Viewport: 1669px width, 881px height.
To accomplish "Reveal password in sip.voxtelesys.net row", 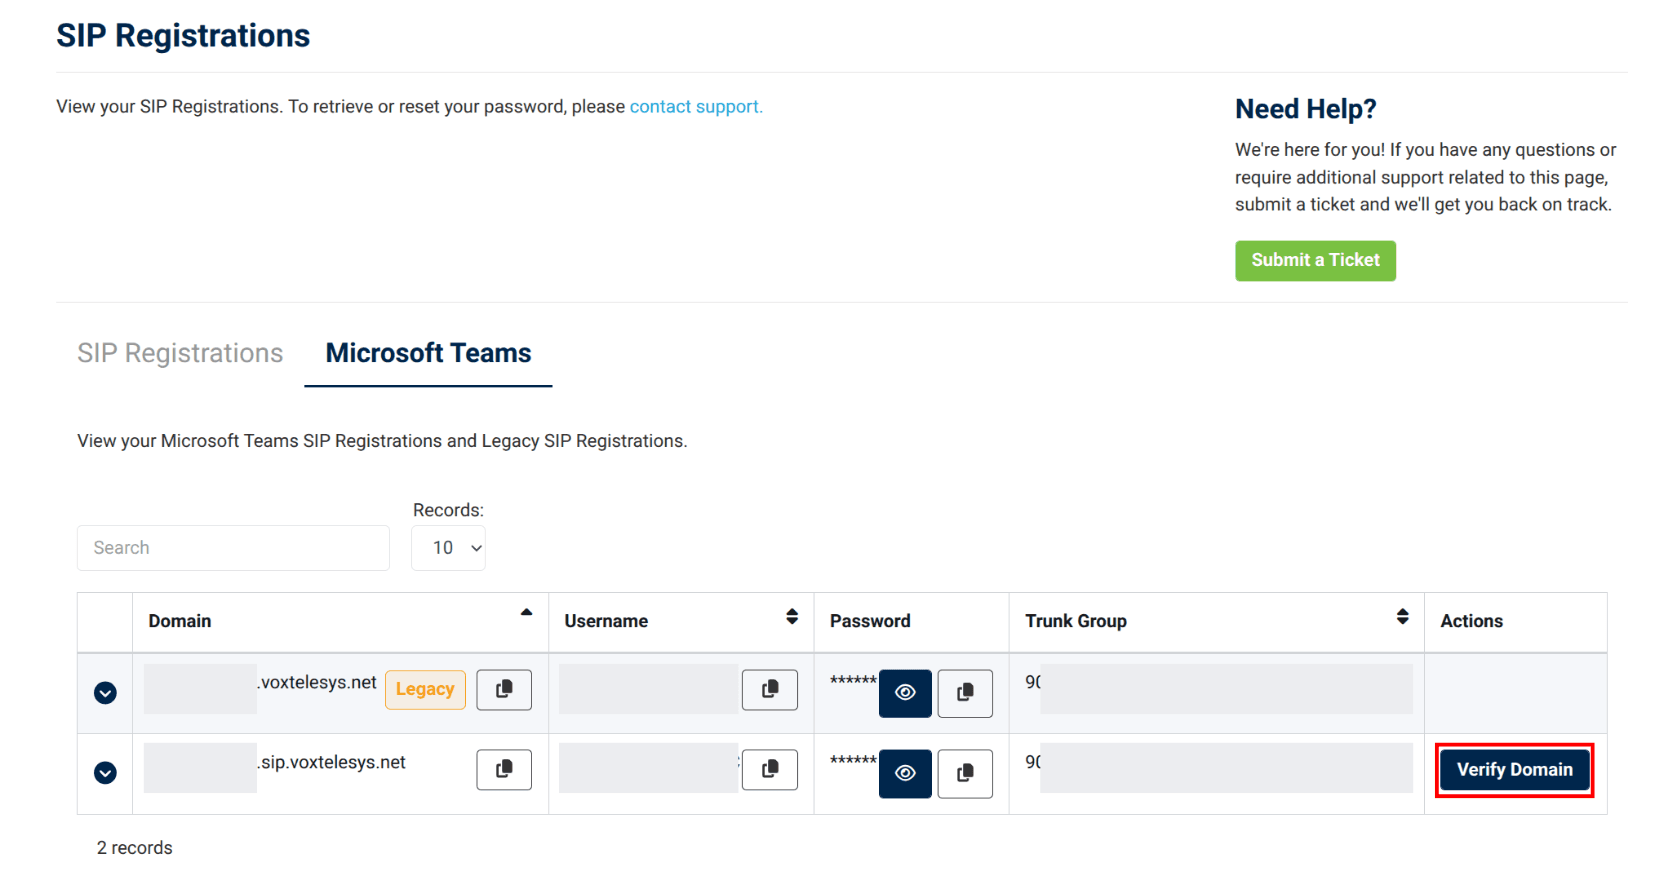I will [905, 773].
